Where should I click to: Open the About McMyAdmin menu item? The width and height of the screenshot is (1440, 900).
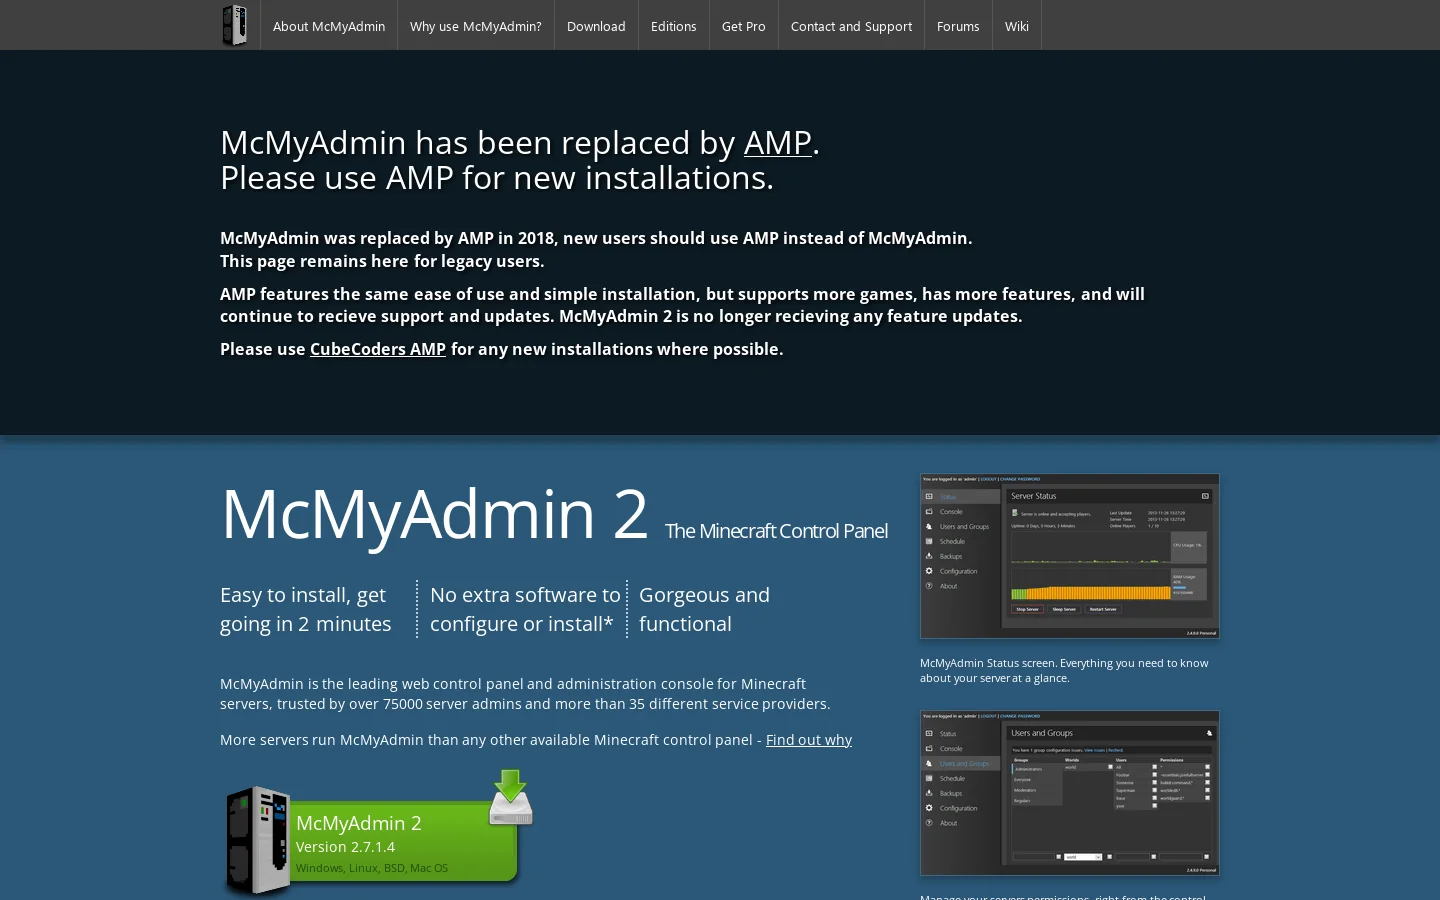pos(329,26)
